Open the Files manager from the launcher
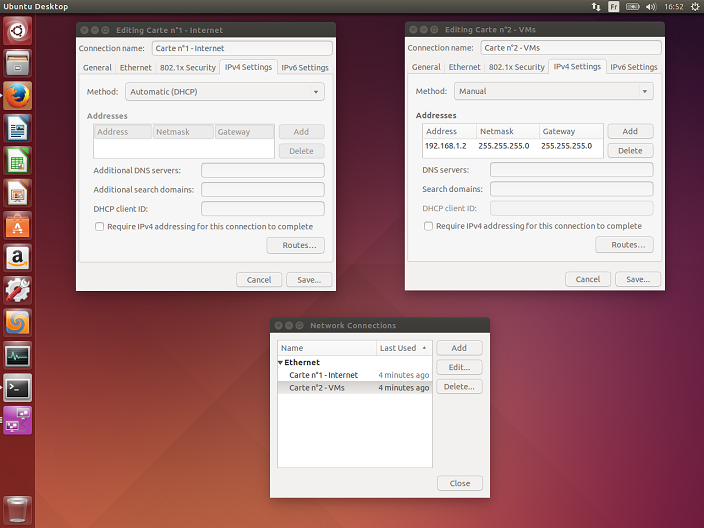704x528 pixels. [18, 63]
